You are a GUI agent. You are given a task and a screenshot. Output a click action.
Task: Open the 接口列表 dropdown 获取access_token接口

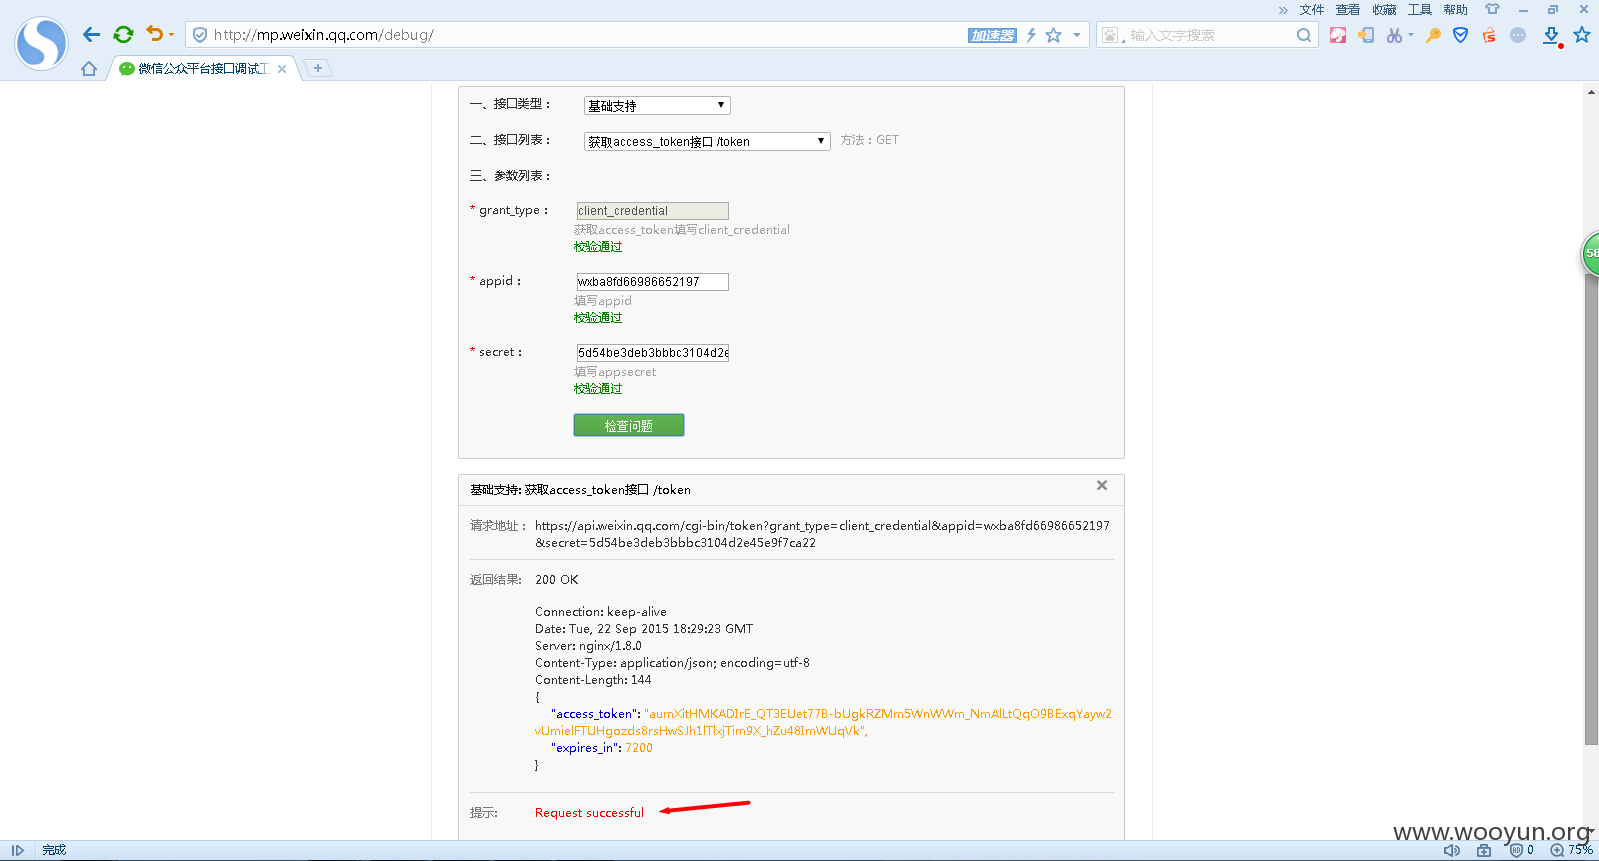[x=707, y=141]
